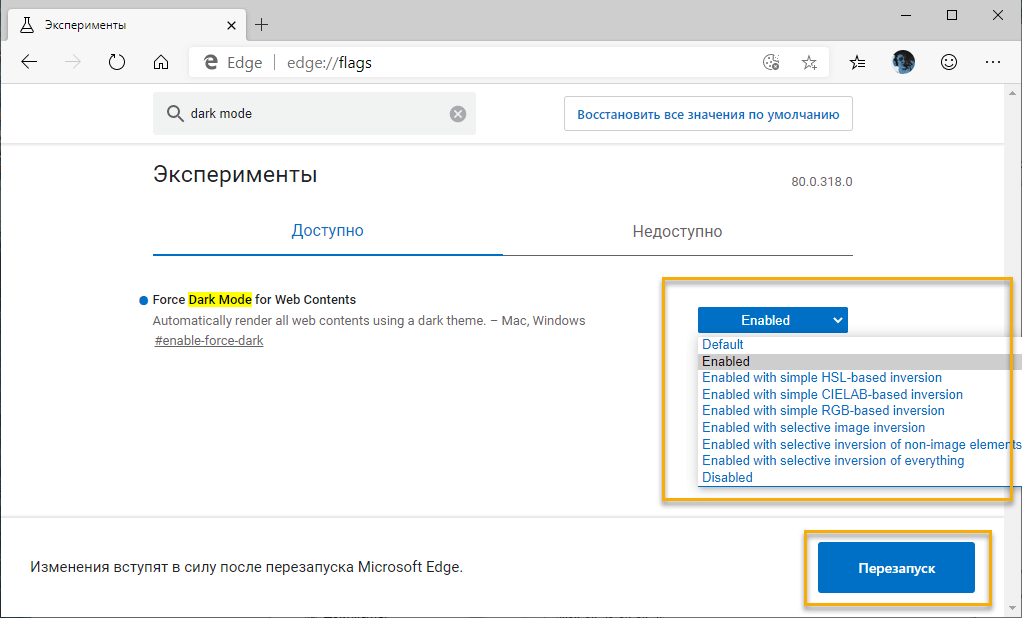This screenshot has height=618, width=1022.
Task: Click the profile avatar picture
Action: pos(902,61)
